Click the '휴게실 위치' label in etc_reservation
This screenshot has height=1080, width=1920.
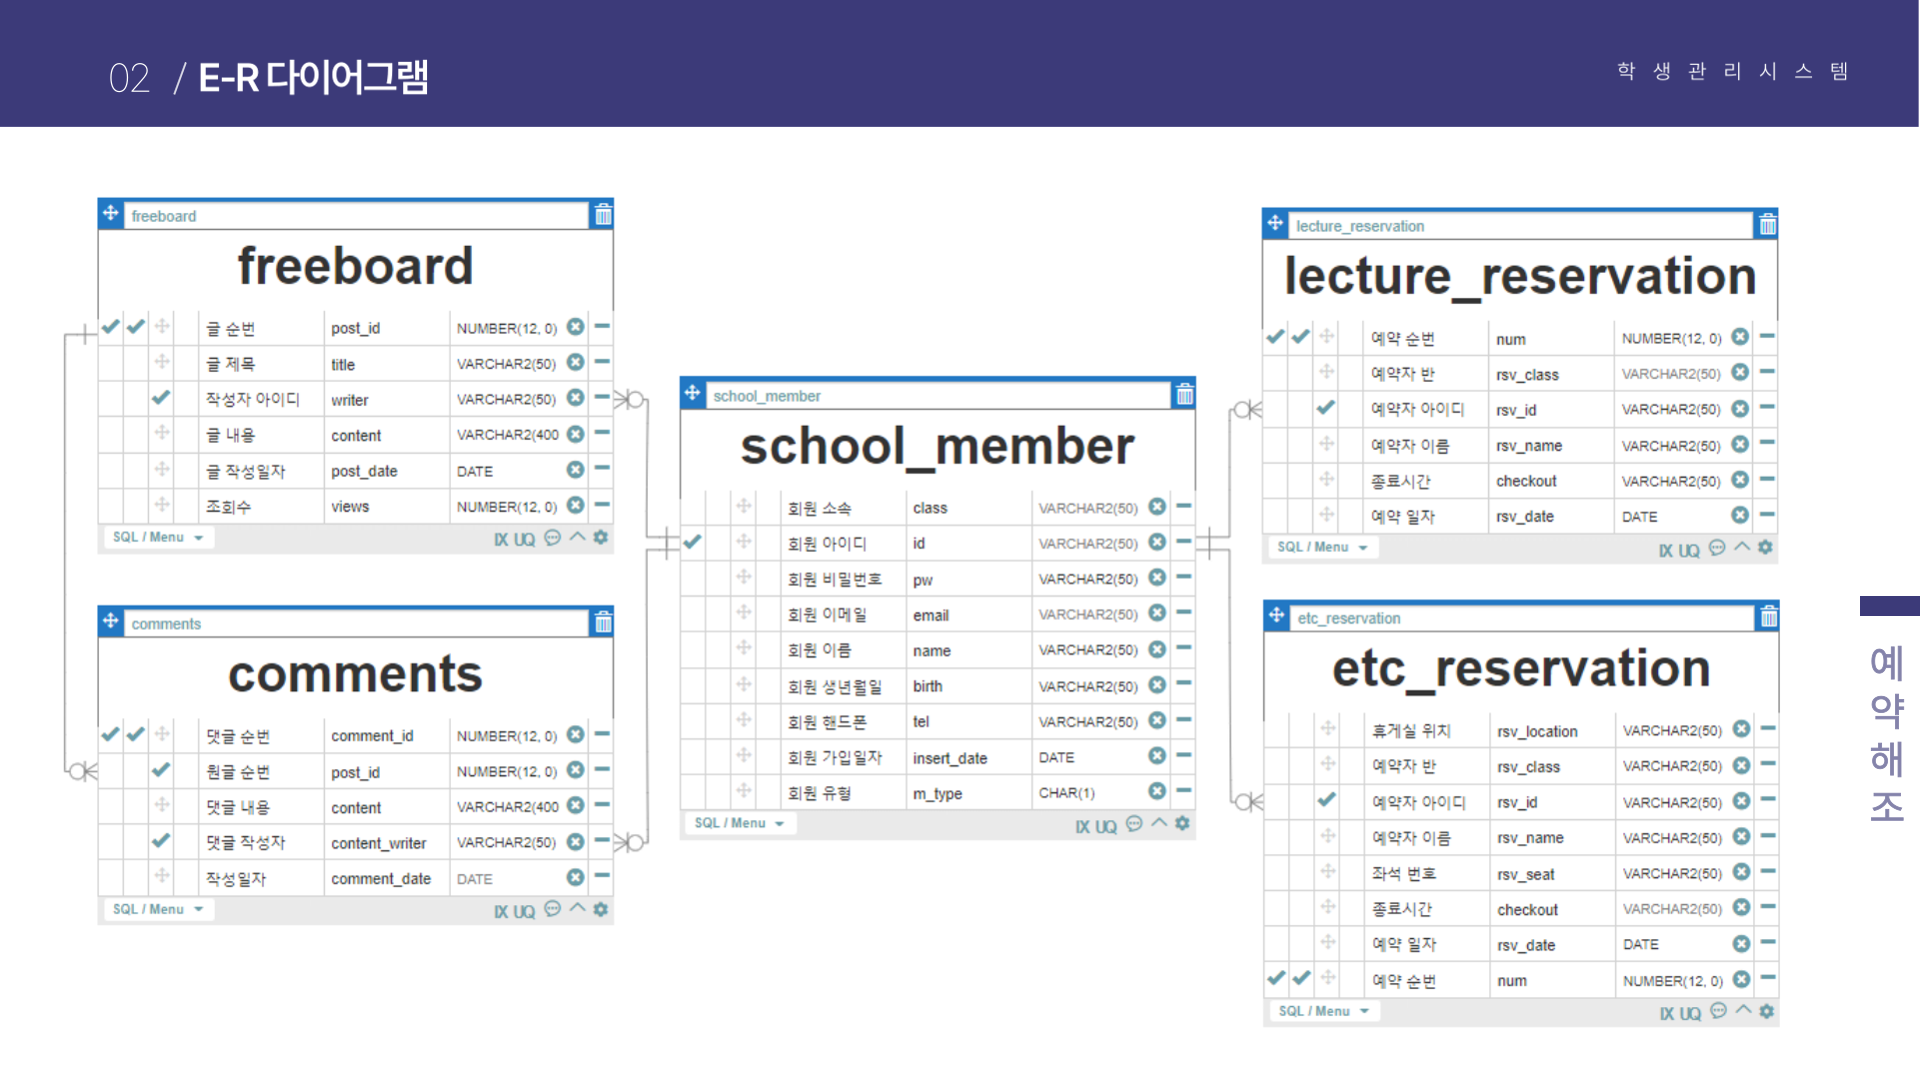(1411, 731)
